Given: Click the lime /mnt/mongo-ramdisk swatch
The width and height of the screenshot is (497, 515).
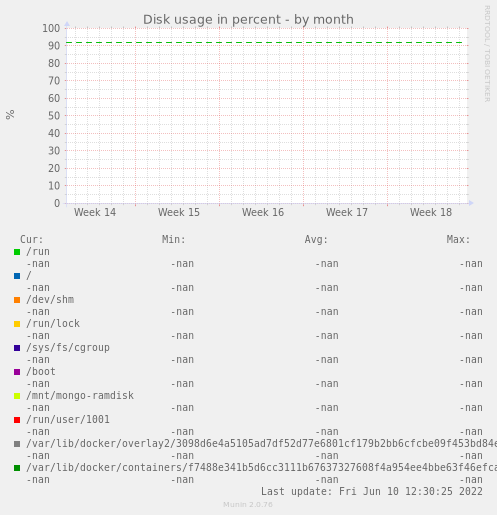Looking at the screenshot, I should click(17, 396).
